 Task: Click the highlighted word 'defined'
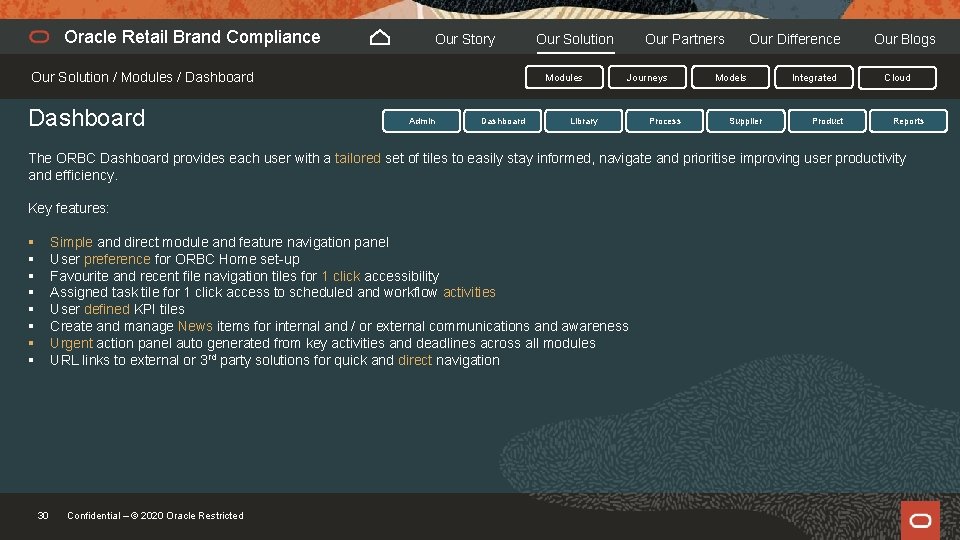pyautogui.click(x=107, y=309)
